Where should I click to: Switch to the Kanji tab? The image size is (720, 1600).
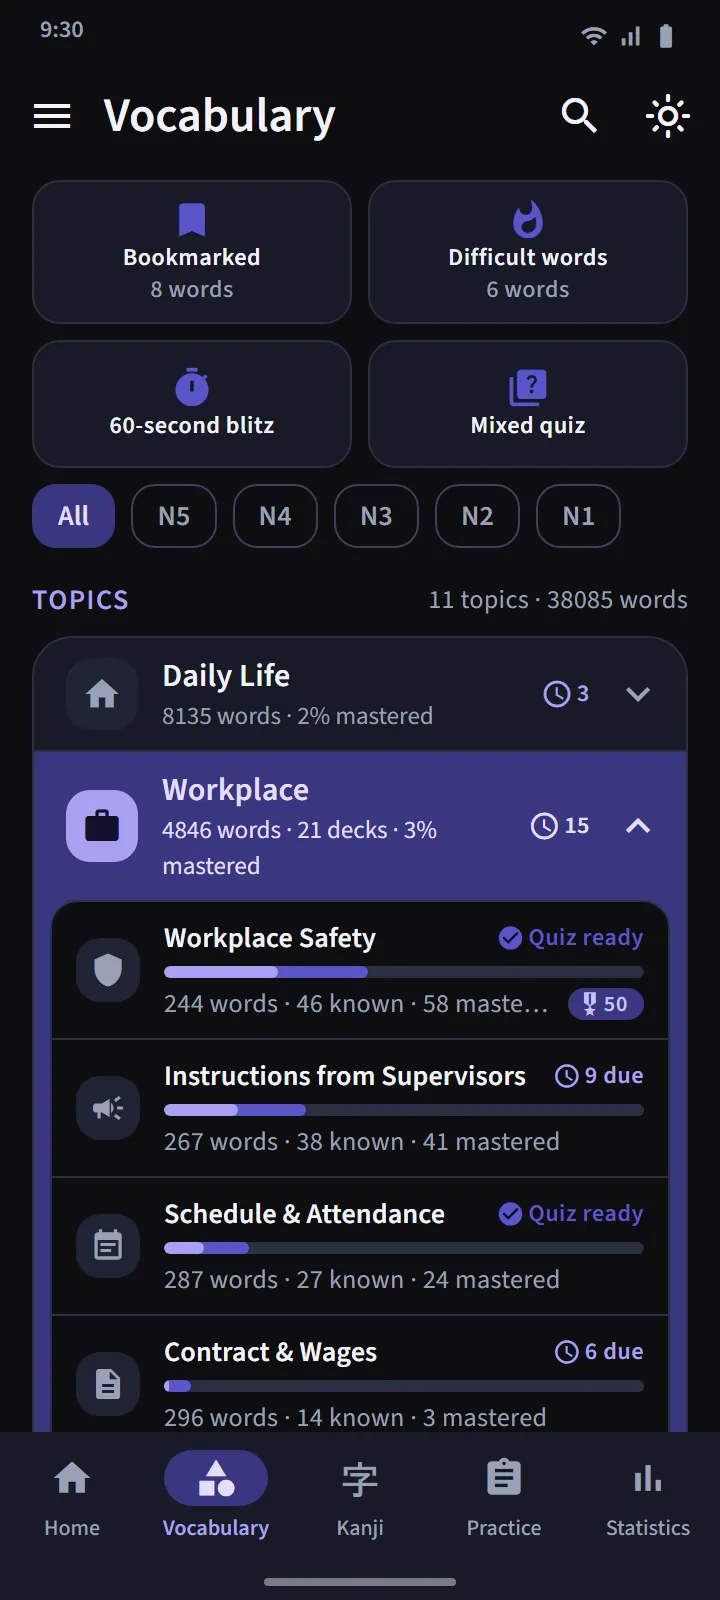click(360, 1498)
